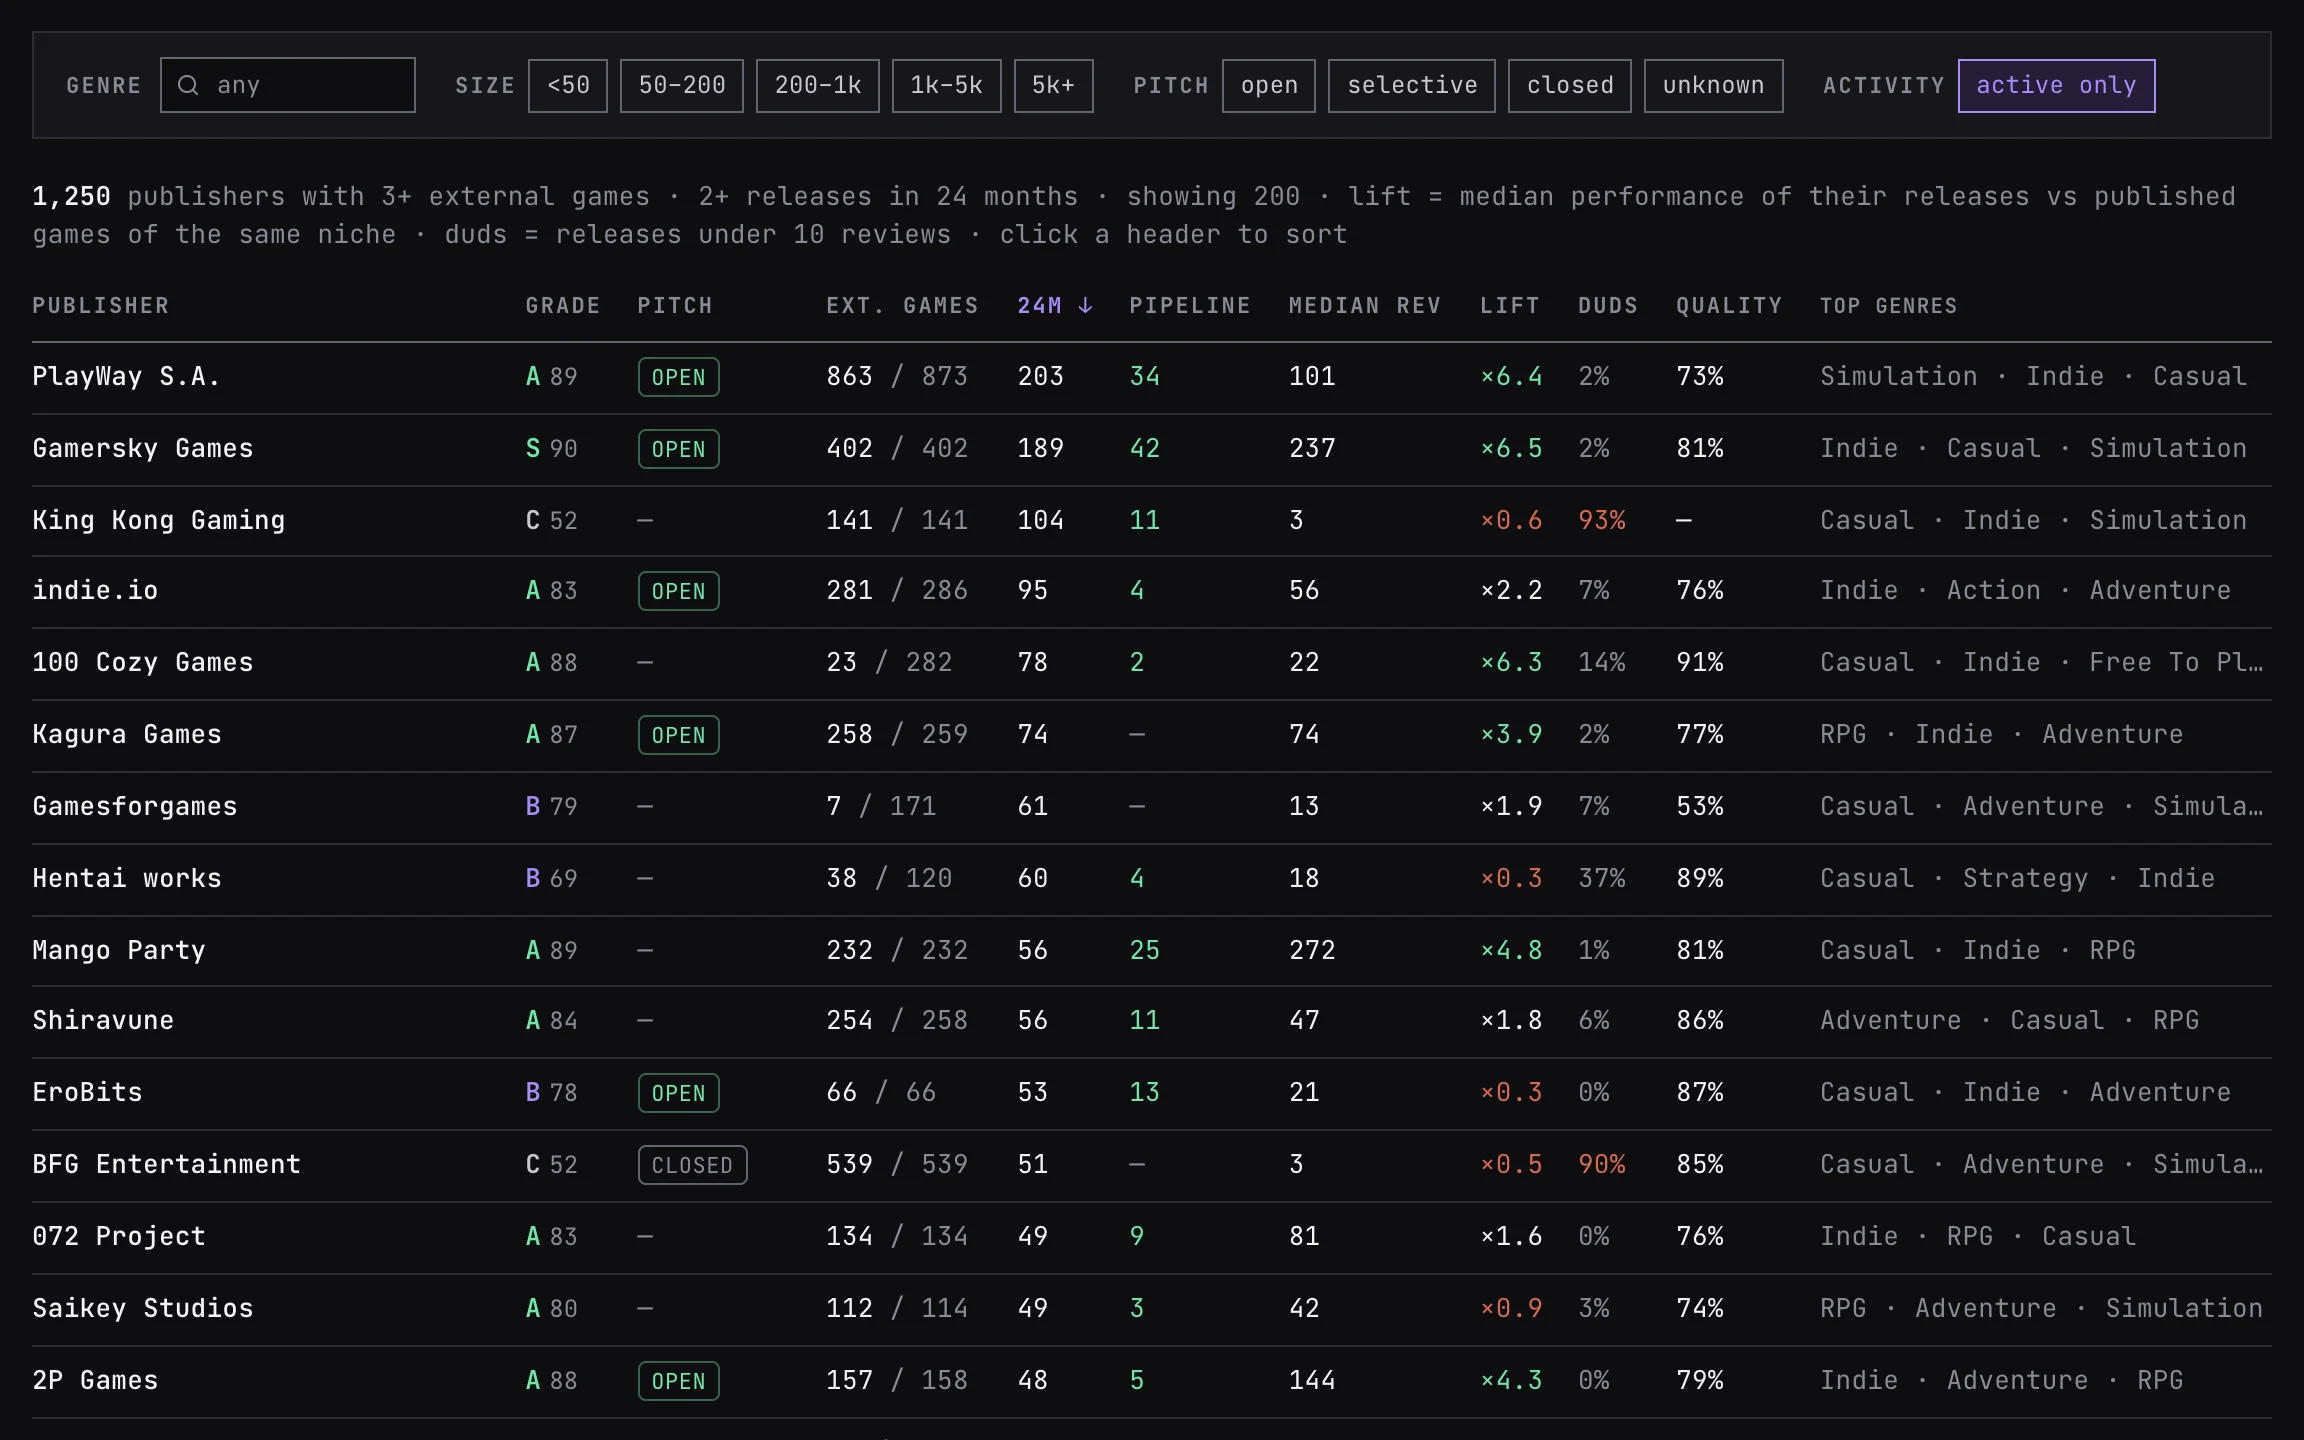Sort by Median Rev column header
Image resolution: width=2304 pixels, height=1440 pixels.
click(x=1365, y=306)
